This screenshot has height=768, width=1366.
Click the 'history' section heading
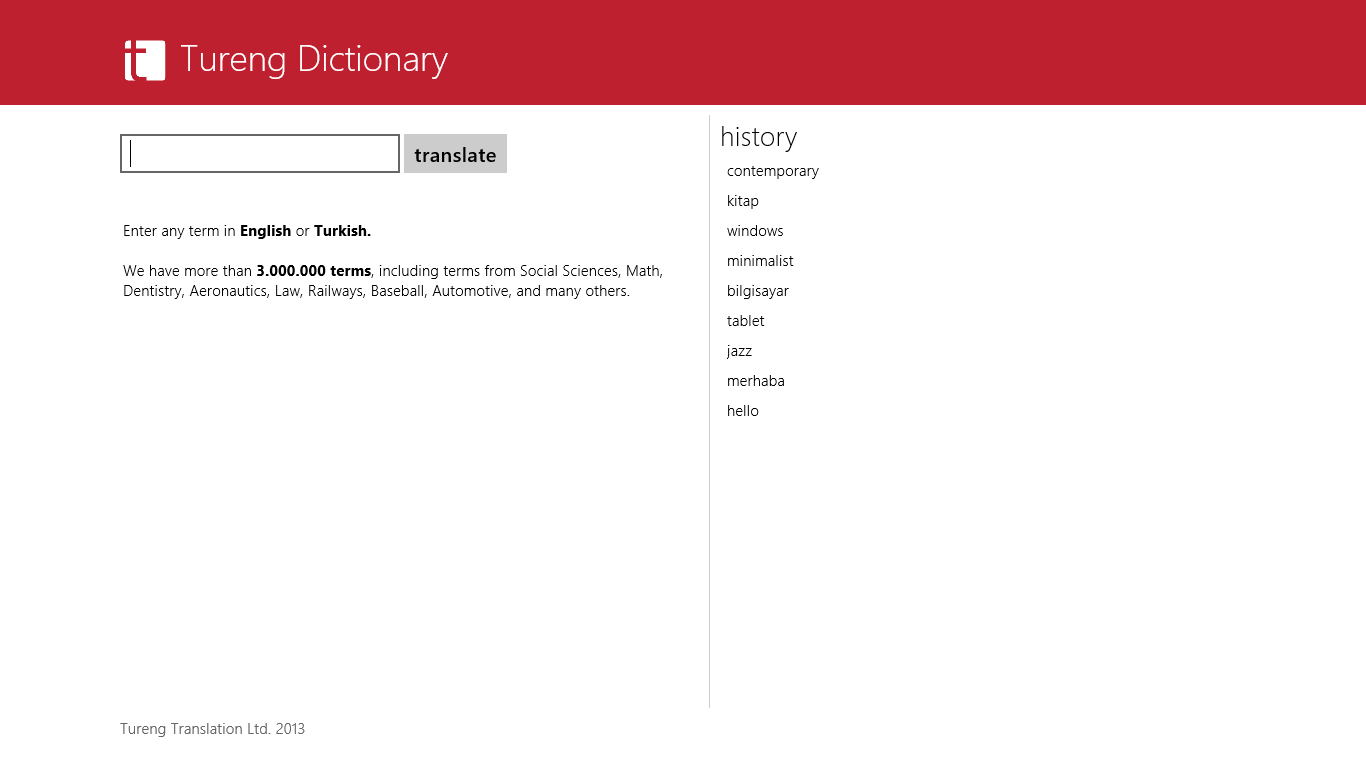(758, 137)
